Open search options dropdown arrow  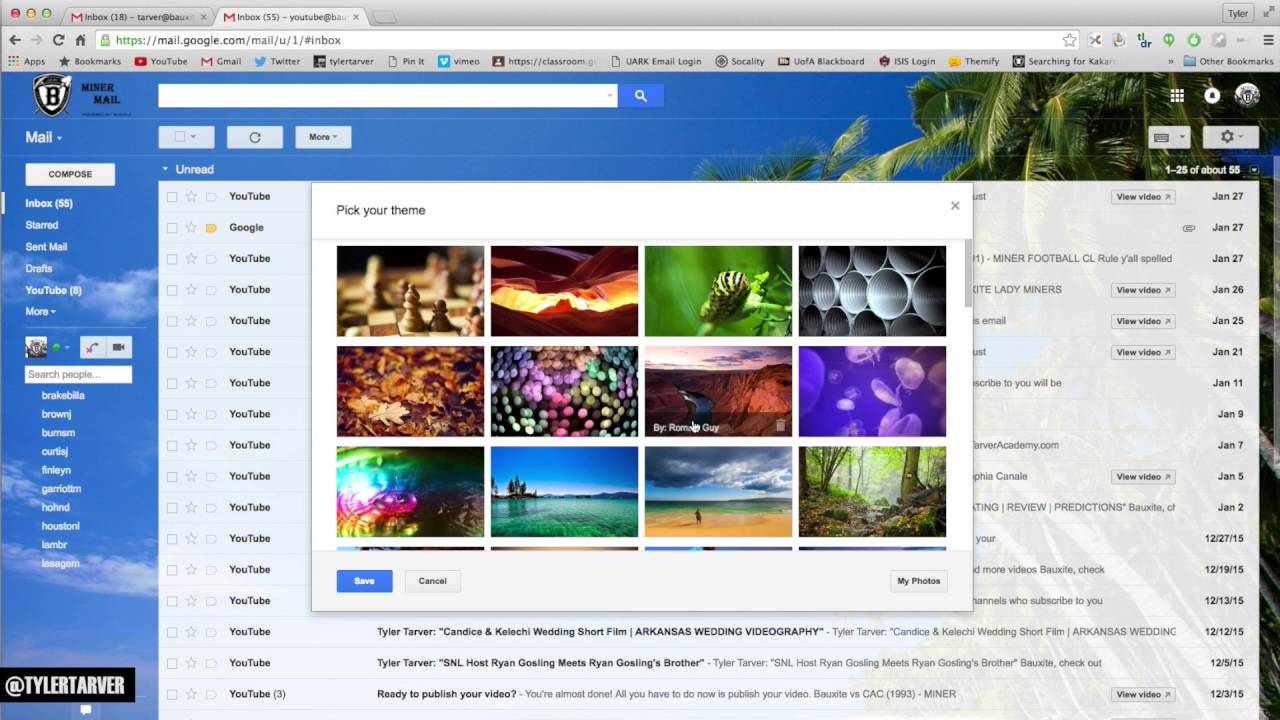click(x=610, y=96)
